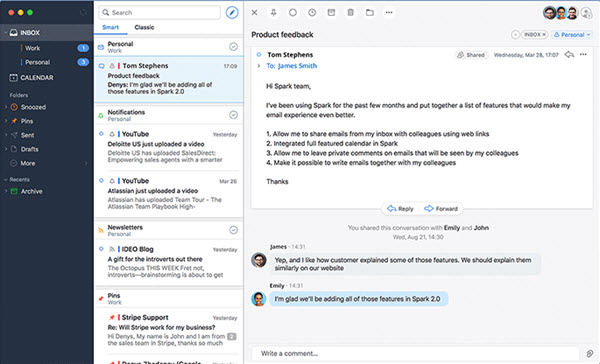This screenshot has width=600, height=364.
Task: Expand the Snoozed folder in the sidebar
Action: [5, 107]
